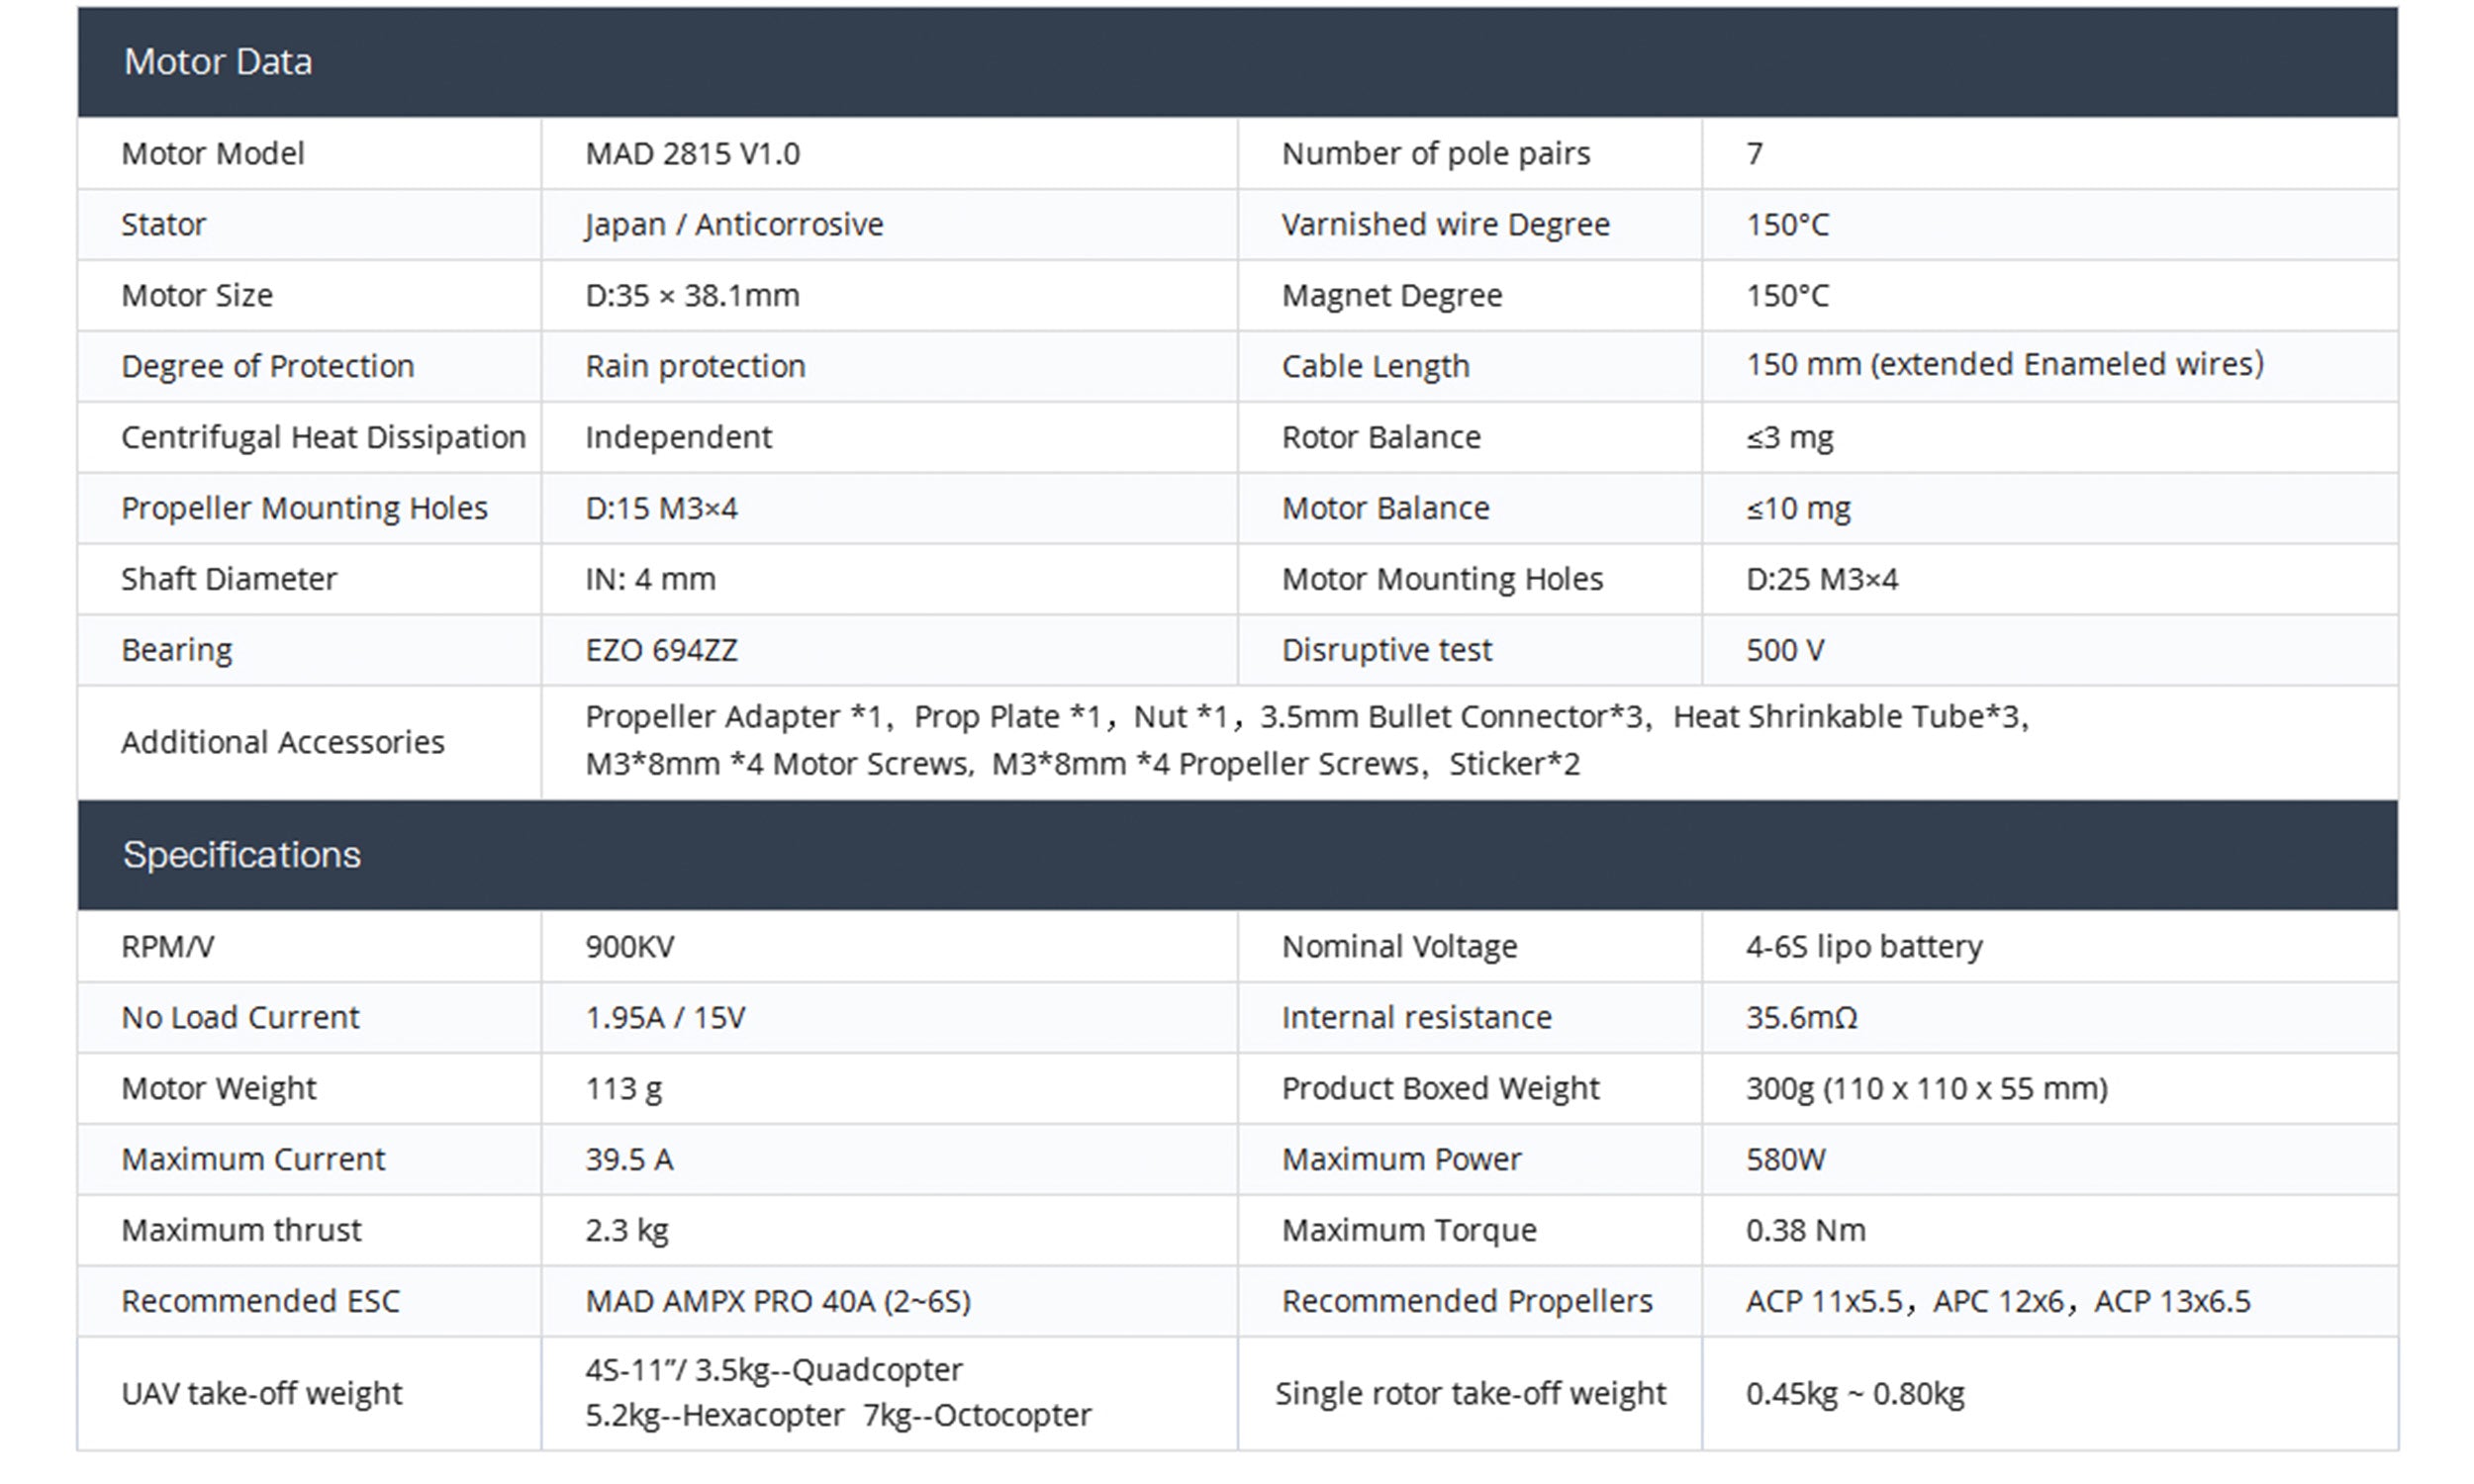This screenshot has width=2474, height=1484.
Task: Click the Motor Size label
Action: tap(197, 296)
